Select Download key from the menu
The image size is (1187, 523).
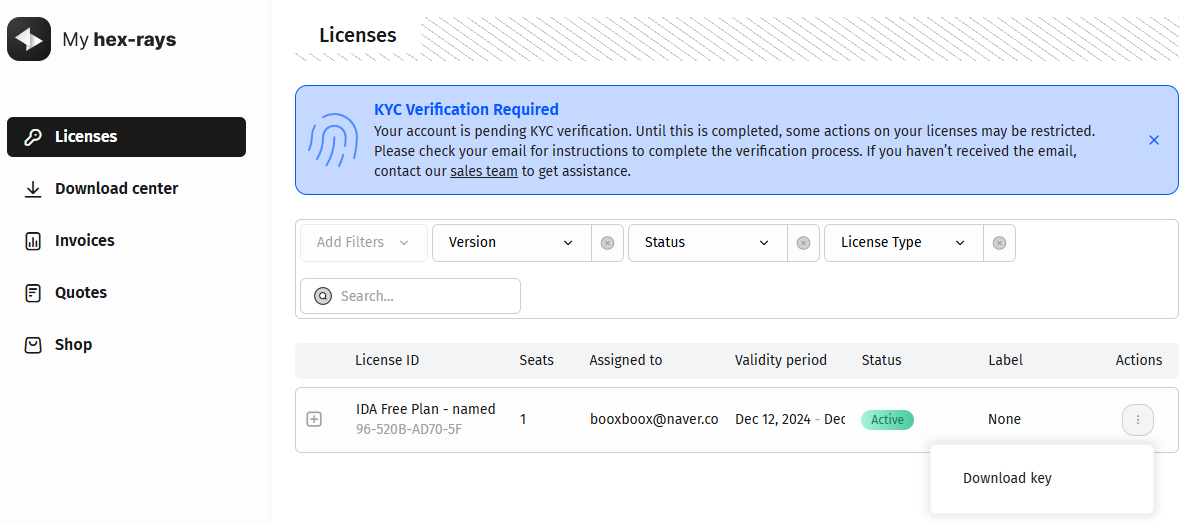coord(1007,478)
